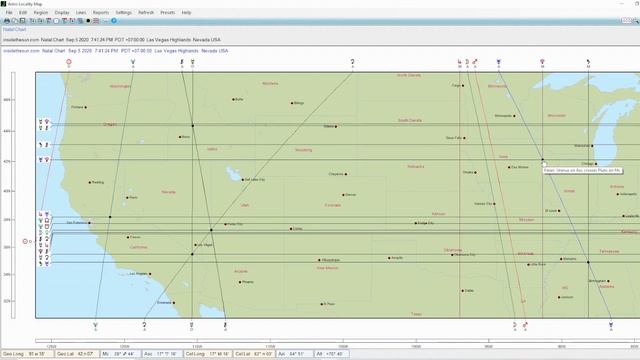Select the blue Uranus glyph above the map

tap(498, 62)
